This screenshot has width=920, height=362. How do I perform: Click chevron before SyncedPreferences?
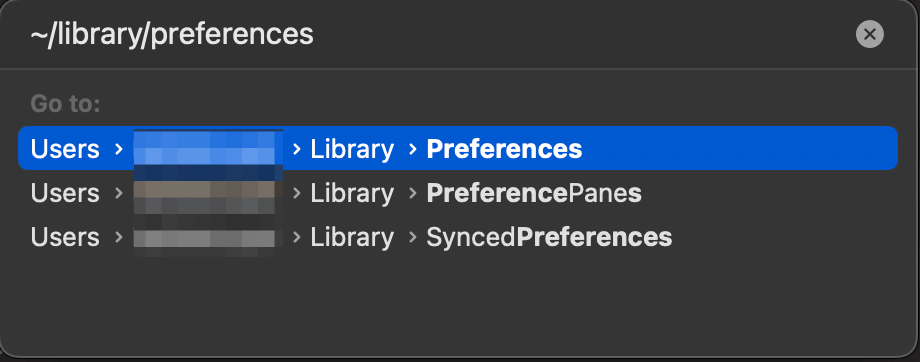pyautogui.click(x=412, y=237)
